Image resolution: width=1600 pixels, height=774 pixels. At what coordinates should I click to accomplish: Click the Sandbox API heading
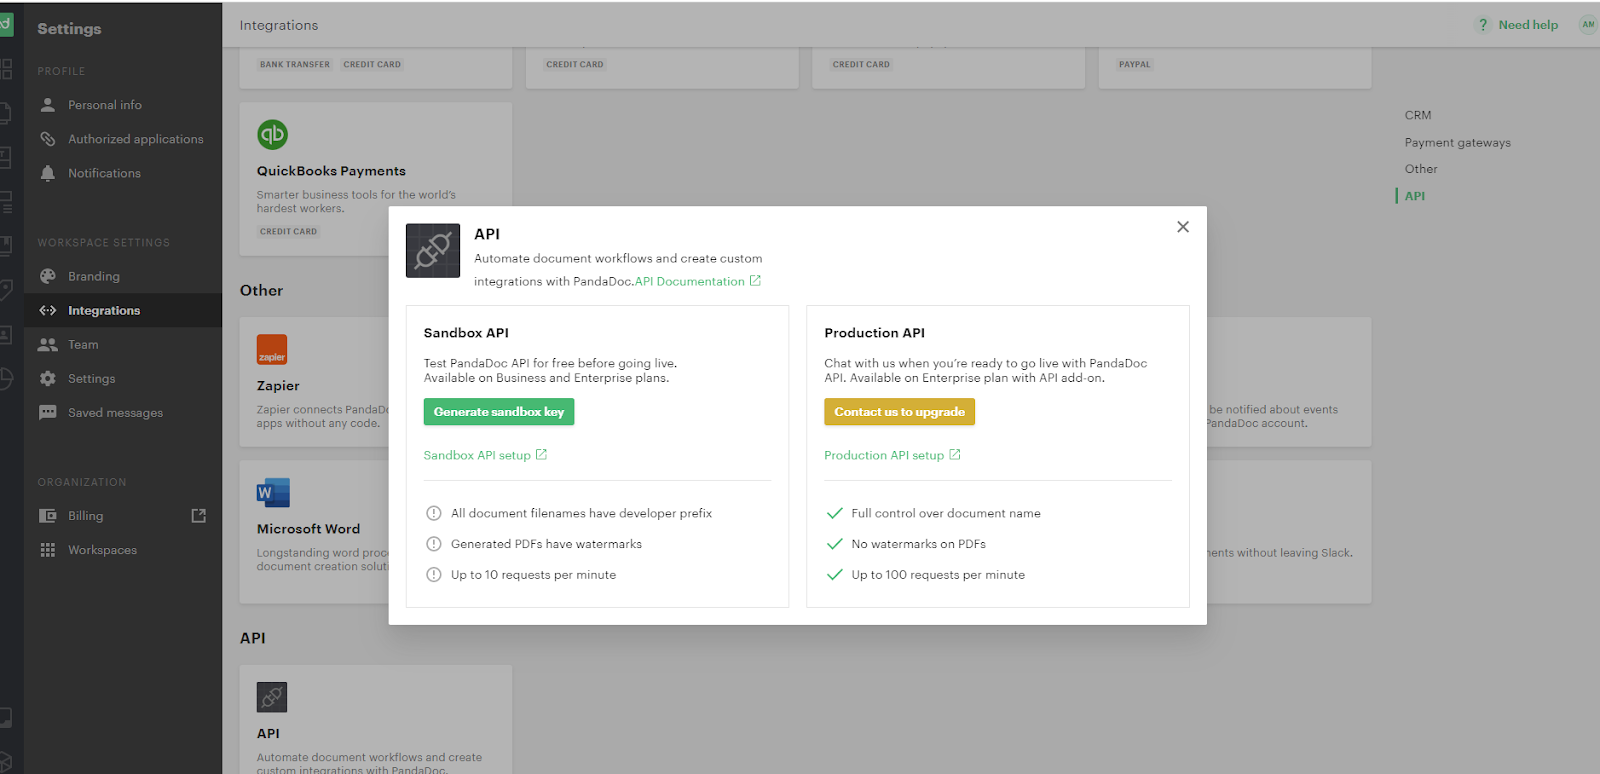point(466,333)
